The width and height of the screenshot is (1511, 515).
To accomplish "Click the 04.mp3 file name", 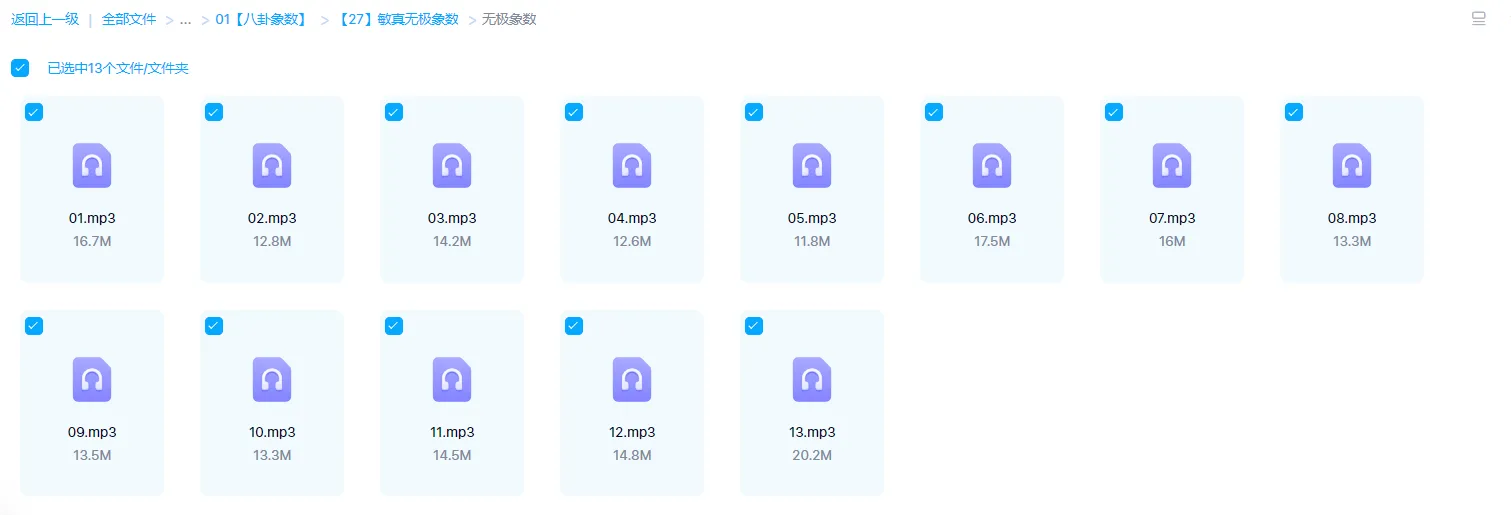I will point(632,218).
